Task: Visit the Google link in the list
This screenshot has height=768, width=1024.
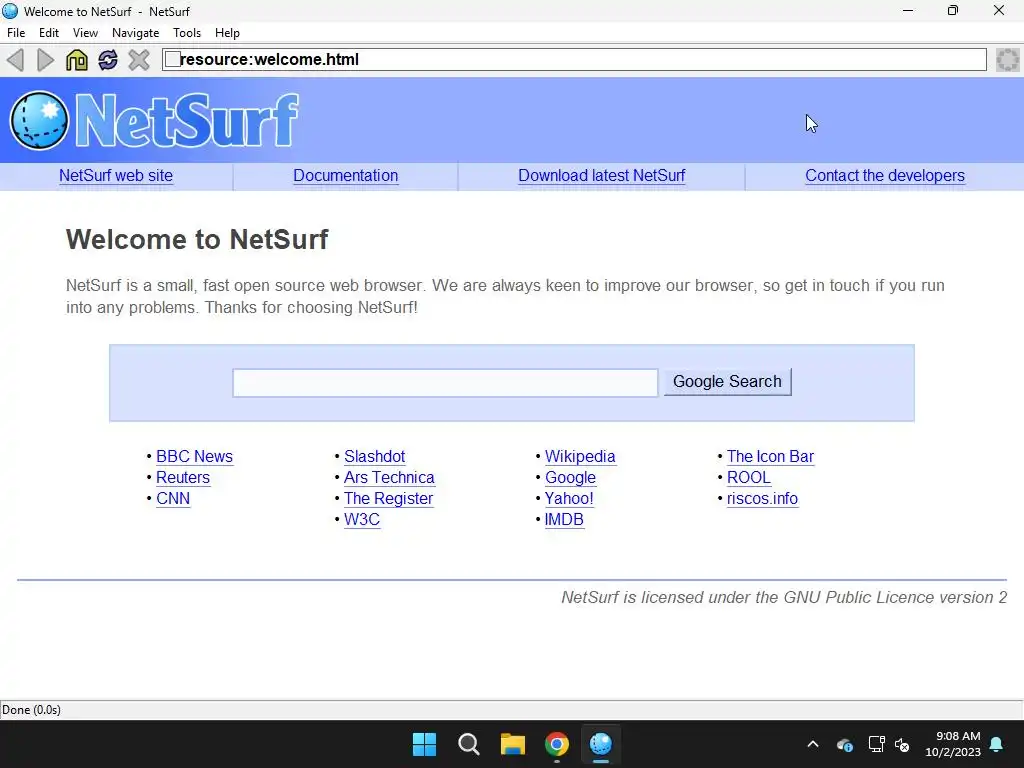Action: pyautogui.click(x=570, y=478)
